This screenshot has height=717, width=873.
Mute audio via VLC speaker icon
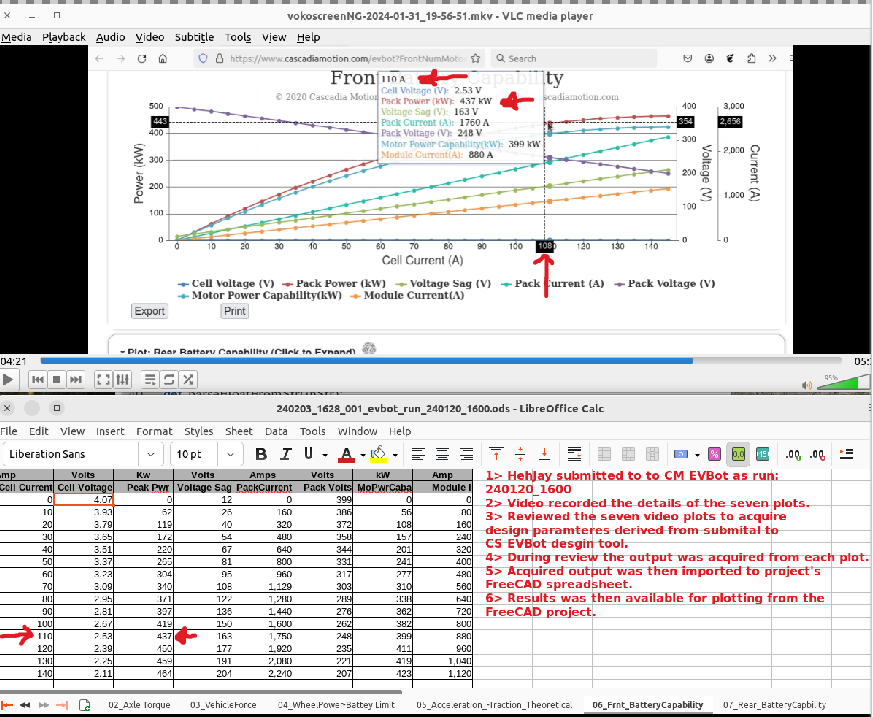click(x=806, y=384)
